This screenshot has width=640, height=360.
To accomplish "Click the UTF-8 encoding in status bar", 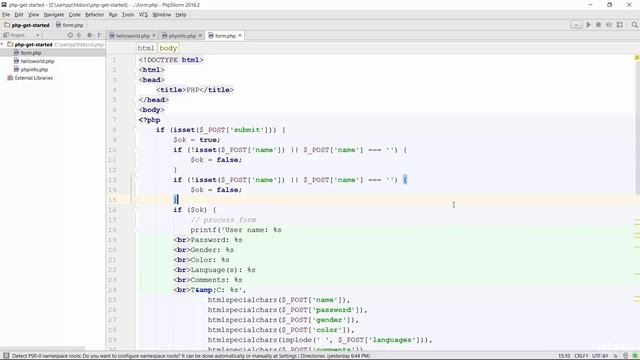I will tap(600, 356).
